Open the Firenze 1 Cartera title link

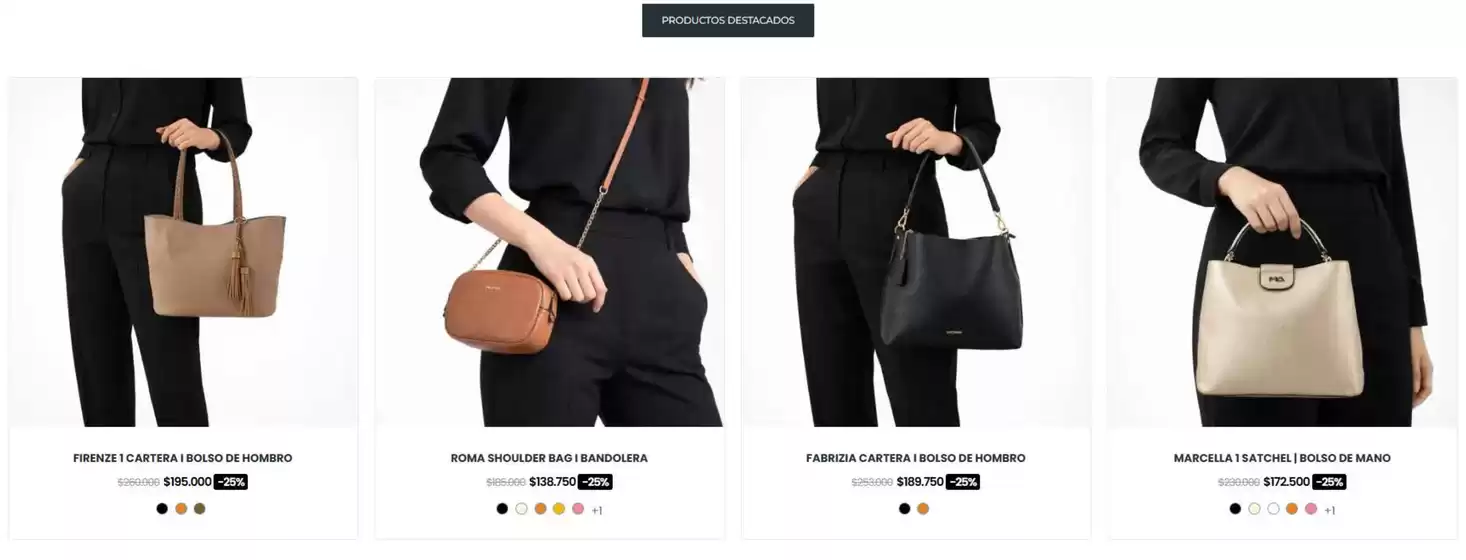pyautogui.click(x=183, y=458)
